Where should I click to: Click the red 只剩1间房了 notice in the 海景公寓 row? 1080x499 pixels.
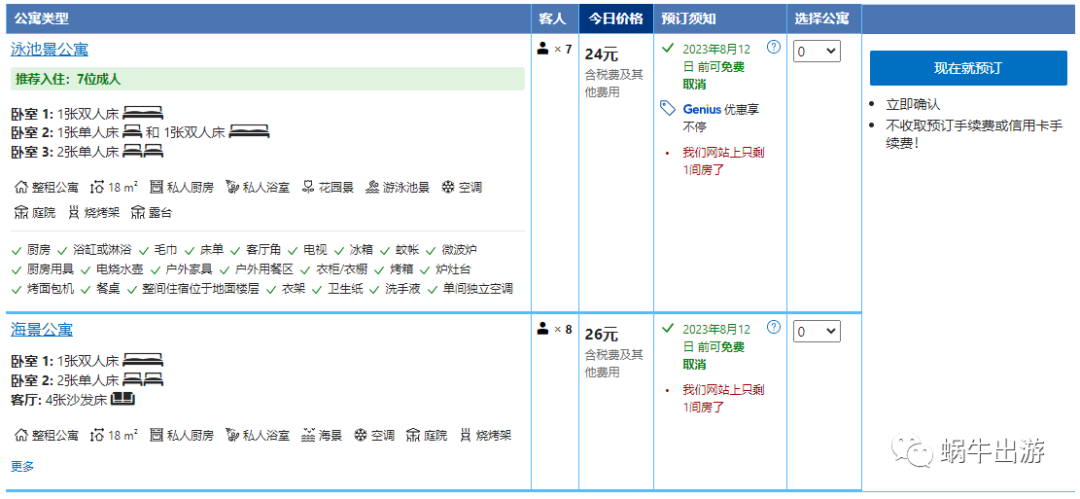(723, 398)
